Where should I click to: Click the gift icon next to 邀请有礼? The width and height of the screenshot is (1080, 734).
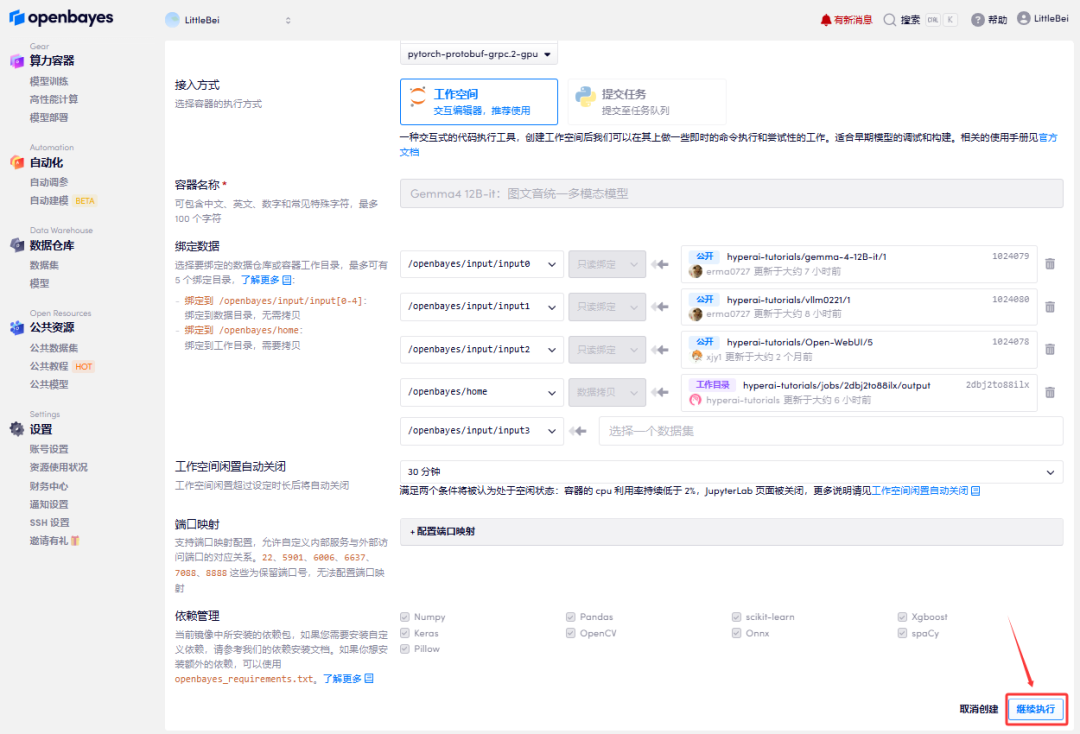coord(75,541)
